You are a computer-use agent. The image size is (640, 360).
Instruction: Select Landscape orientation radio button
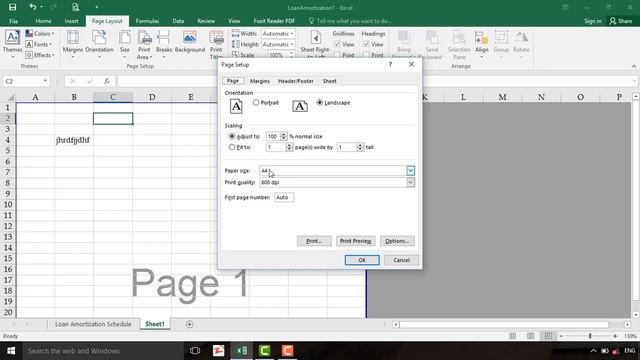320,102
